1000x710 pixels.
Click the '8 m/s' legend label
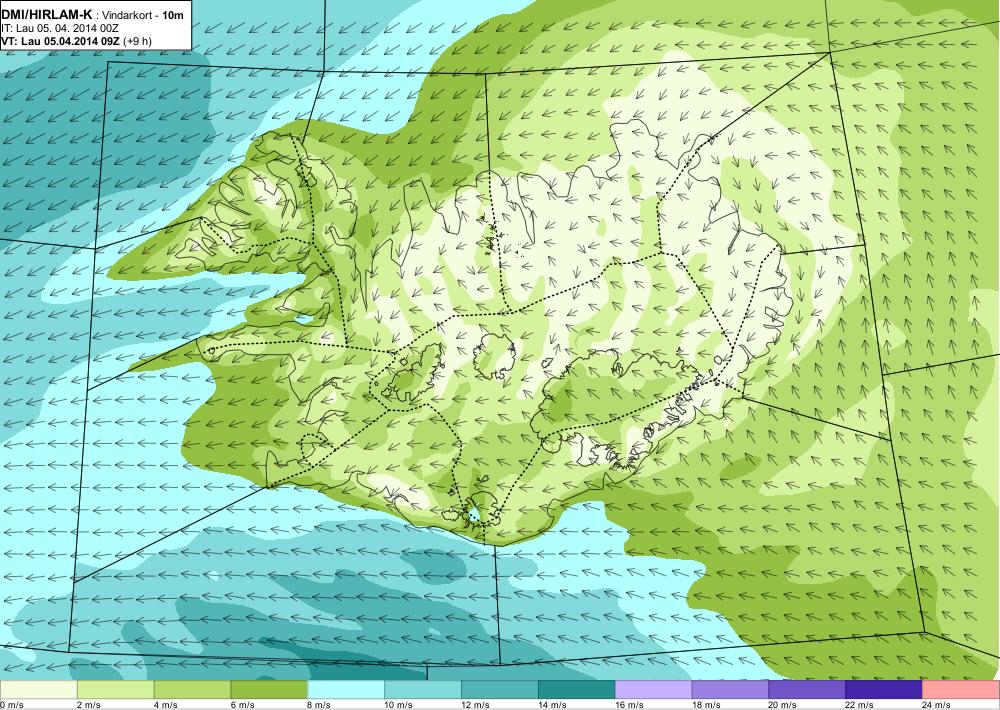pos(320,705)
